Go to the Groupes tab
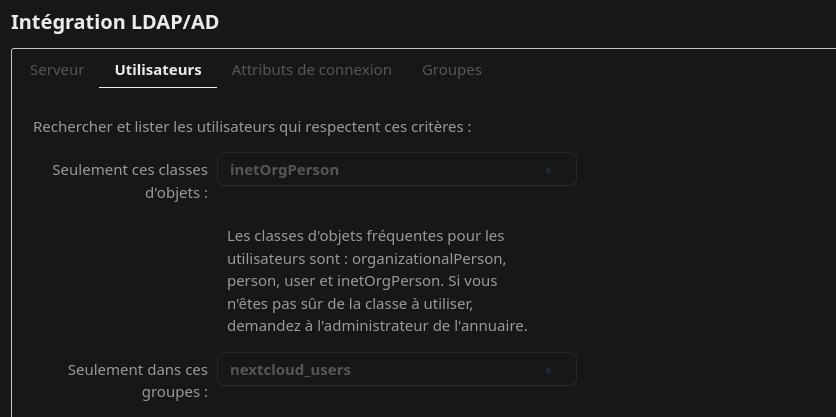This screenshot has height=417, width=836. point(451,70)
